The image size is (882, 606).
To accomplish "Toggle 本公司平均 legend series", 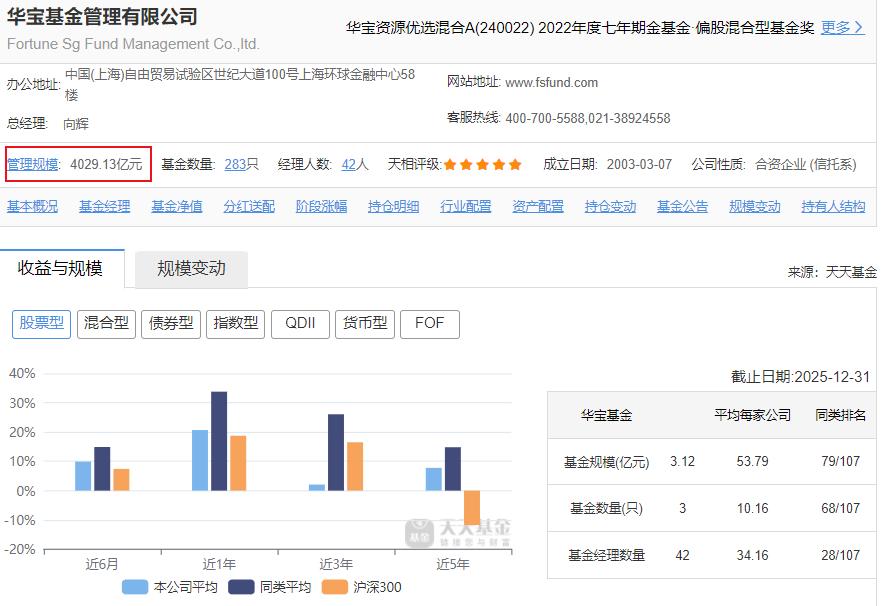I will pos(170,587).
